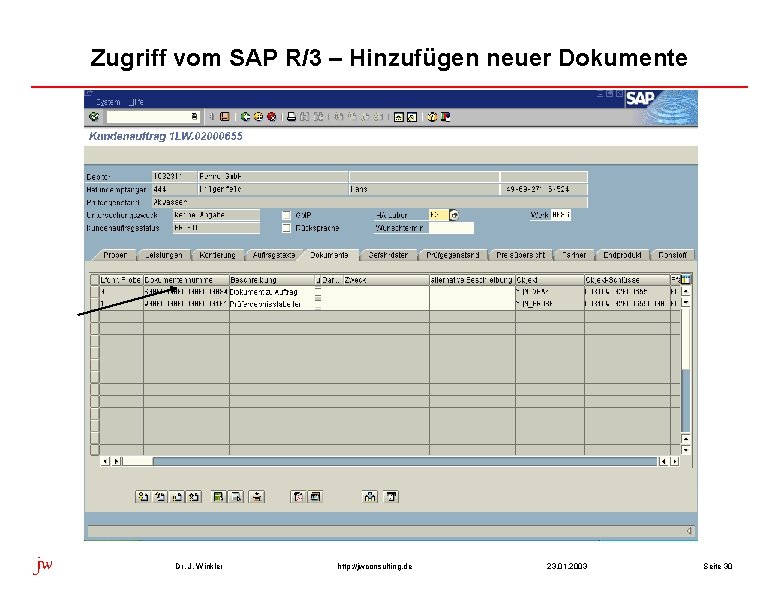Click the Dokument zu Auftrag cell
780x600 pixels.
pos(272,292)
